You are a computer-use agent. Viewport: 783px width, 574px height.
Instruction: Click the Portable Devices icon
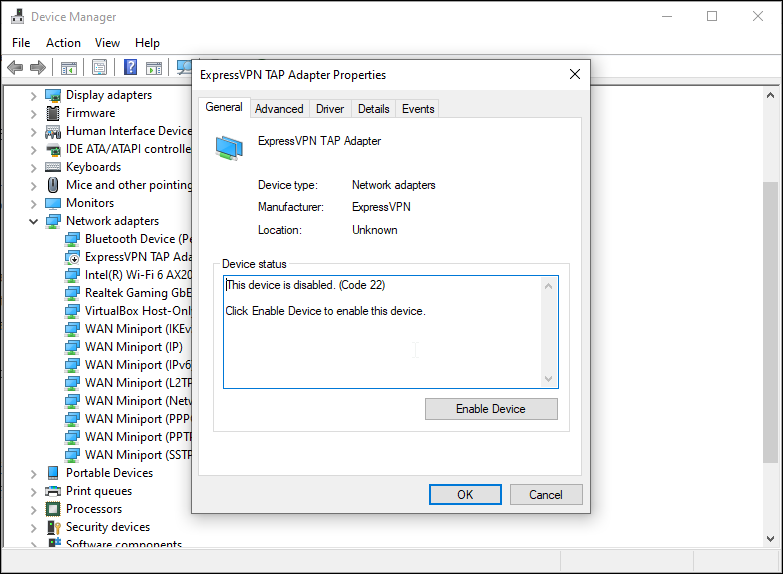(53, 473)
